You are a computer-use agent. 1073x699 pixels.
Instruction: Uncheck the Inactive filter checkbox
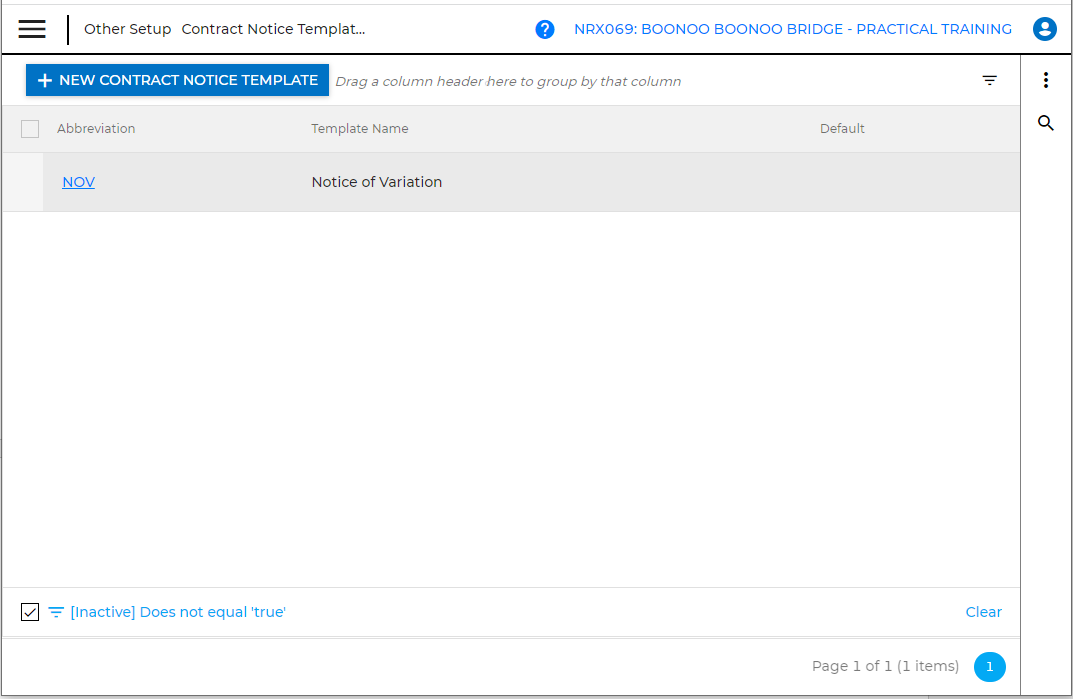[x=30, y=612]
